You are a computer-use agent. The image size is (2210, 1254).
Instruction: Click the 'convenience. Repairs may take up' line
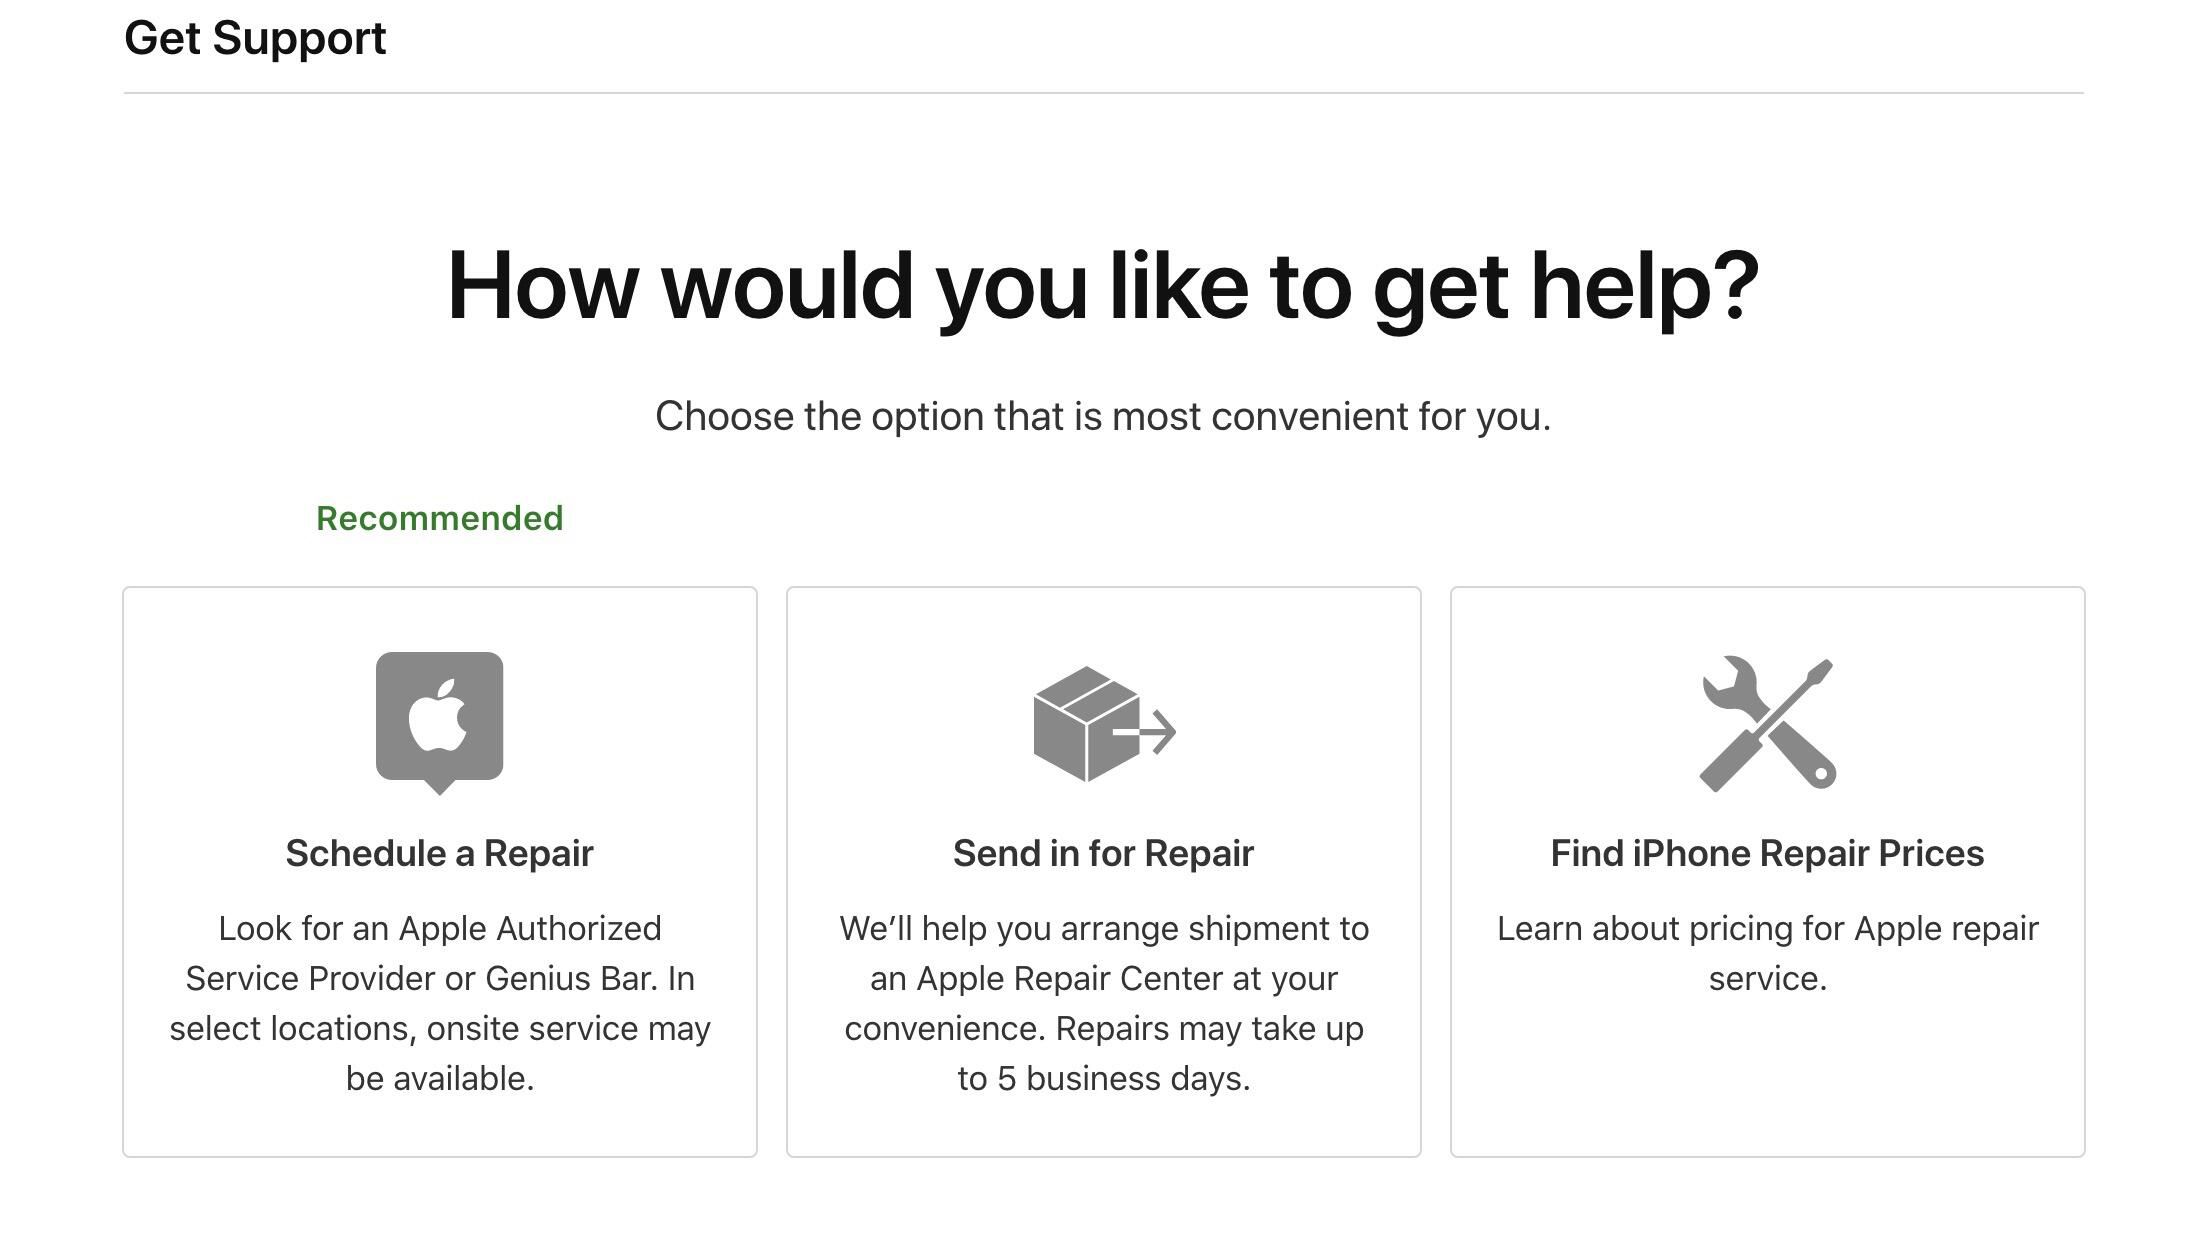point(1103,1028)
